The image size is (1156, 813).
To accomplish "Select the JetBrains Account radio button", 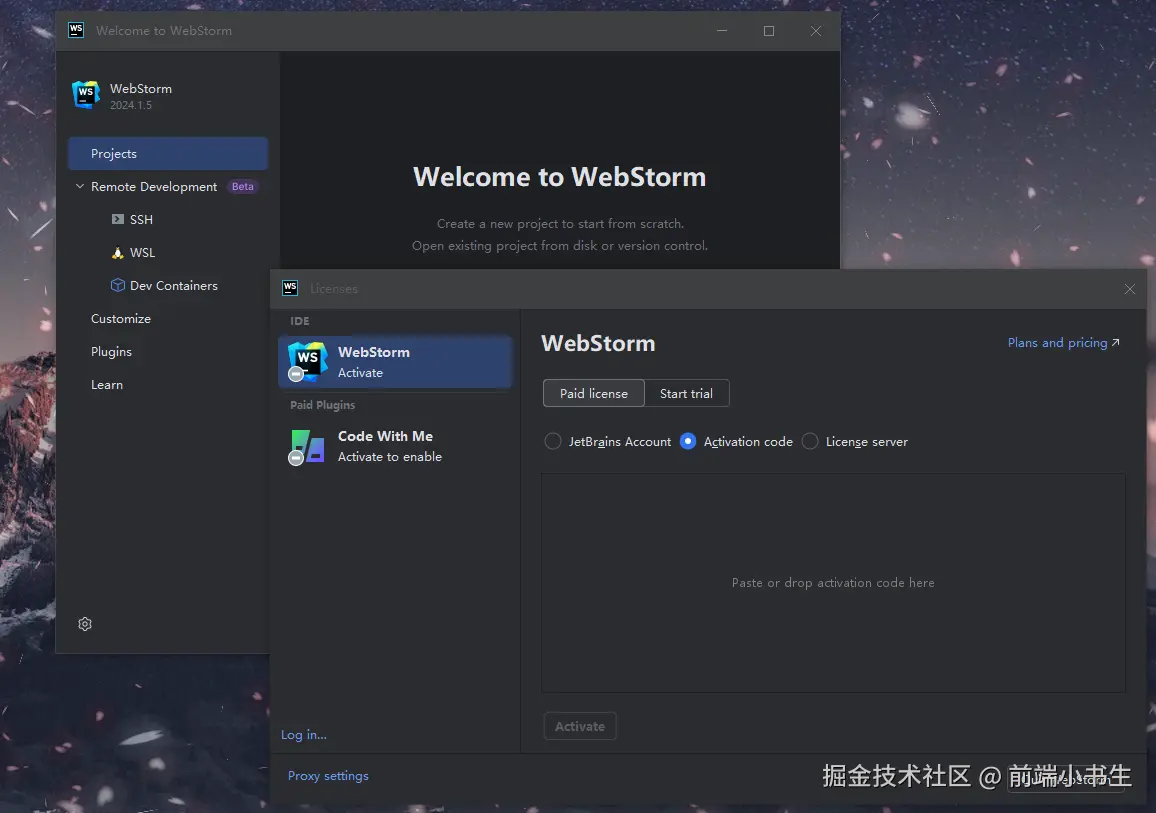I will [552, 442].
